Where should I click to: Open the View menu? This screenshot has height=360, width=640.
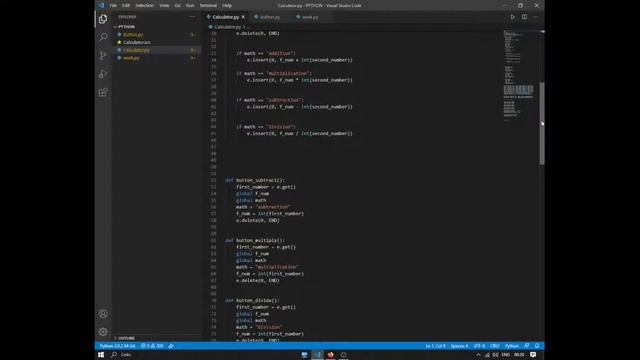pos(164,5)
